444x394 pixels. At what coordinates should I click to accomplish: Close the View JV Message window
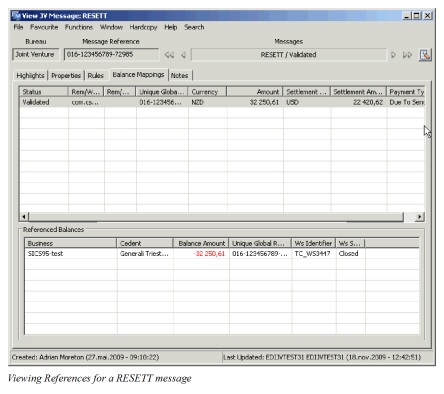pyautogui.click(x=428, y=15)
